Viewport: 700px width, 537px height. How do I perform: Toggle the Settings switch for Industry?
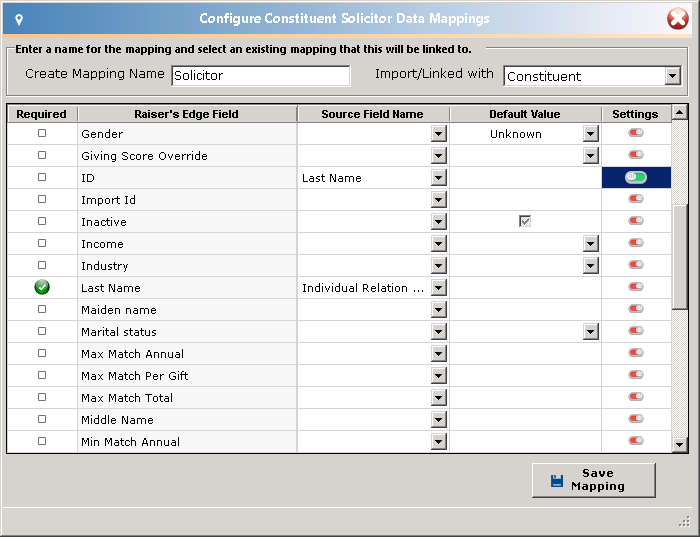coord(636,265)
